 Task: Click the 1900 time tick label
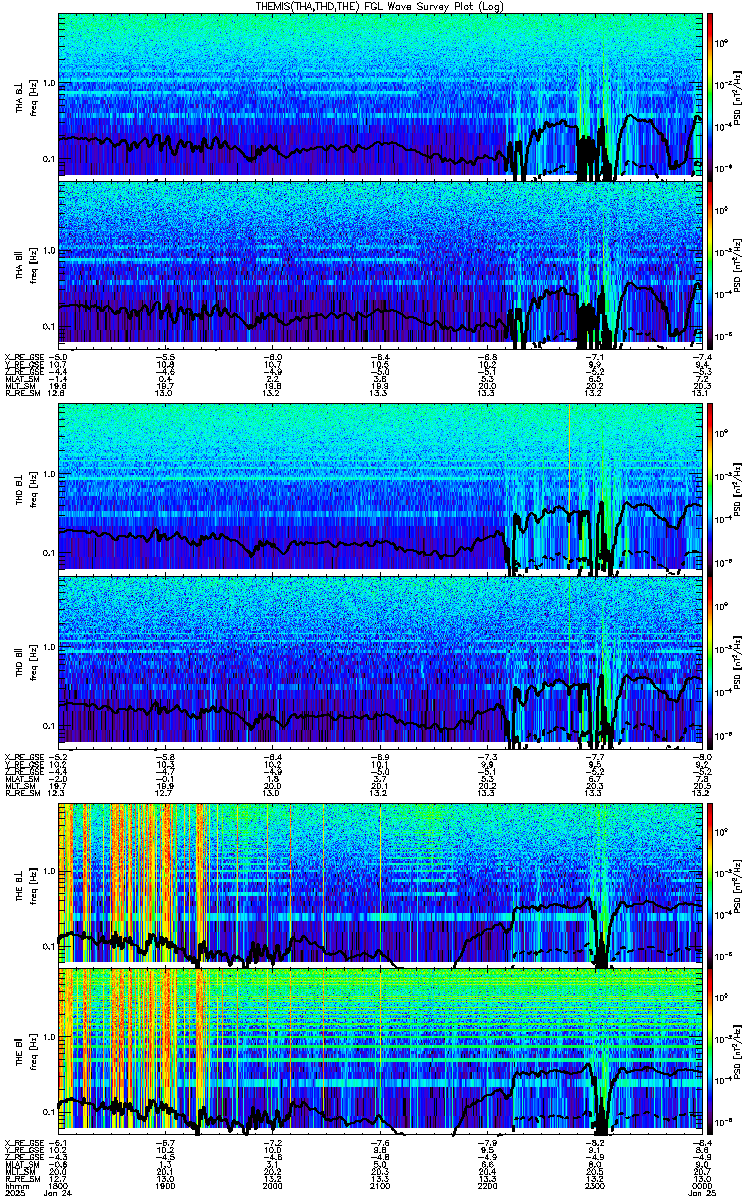pos(166,1187)
